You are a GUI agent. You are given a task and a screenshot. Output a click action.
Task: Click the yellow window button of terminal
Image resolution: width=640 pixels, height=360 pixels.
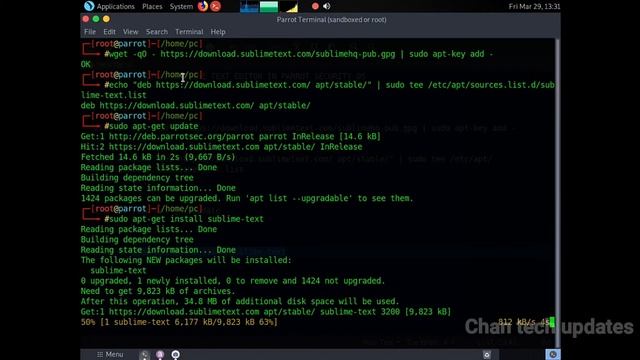click(x=106, y=19)
